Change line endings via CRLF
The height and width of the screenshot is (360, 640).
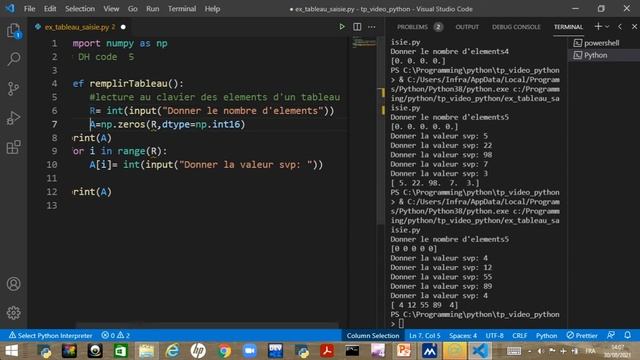pos(520,336)
